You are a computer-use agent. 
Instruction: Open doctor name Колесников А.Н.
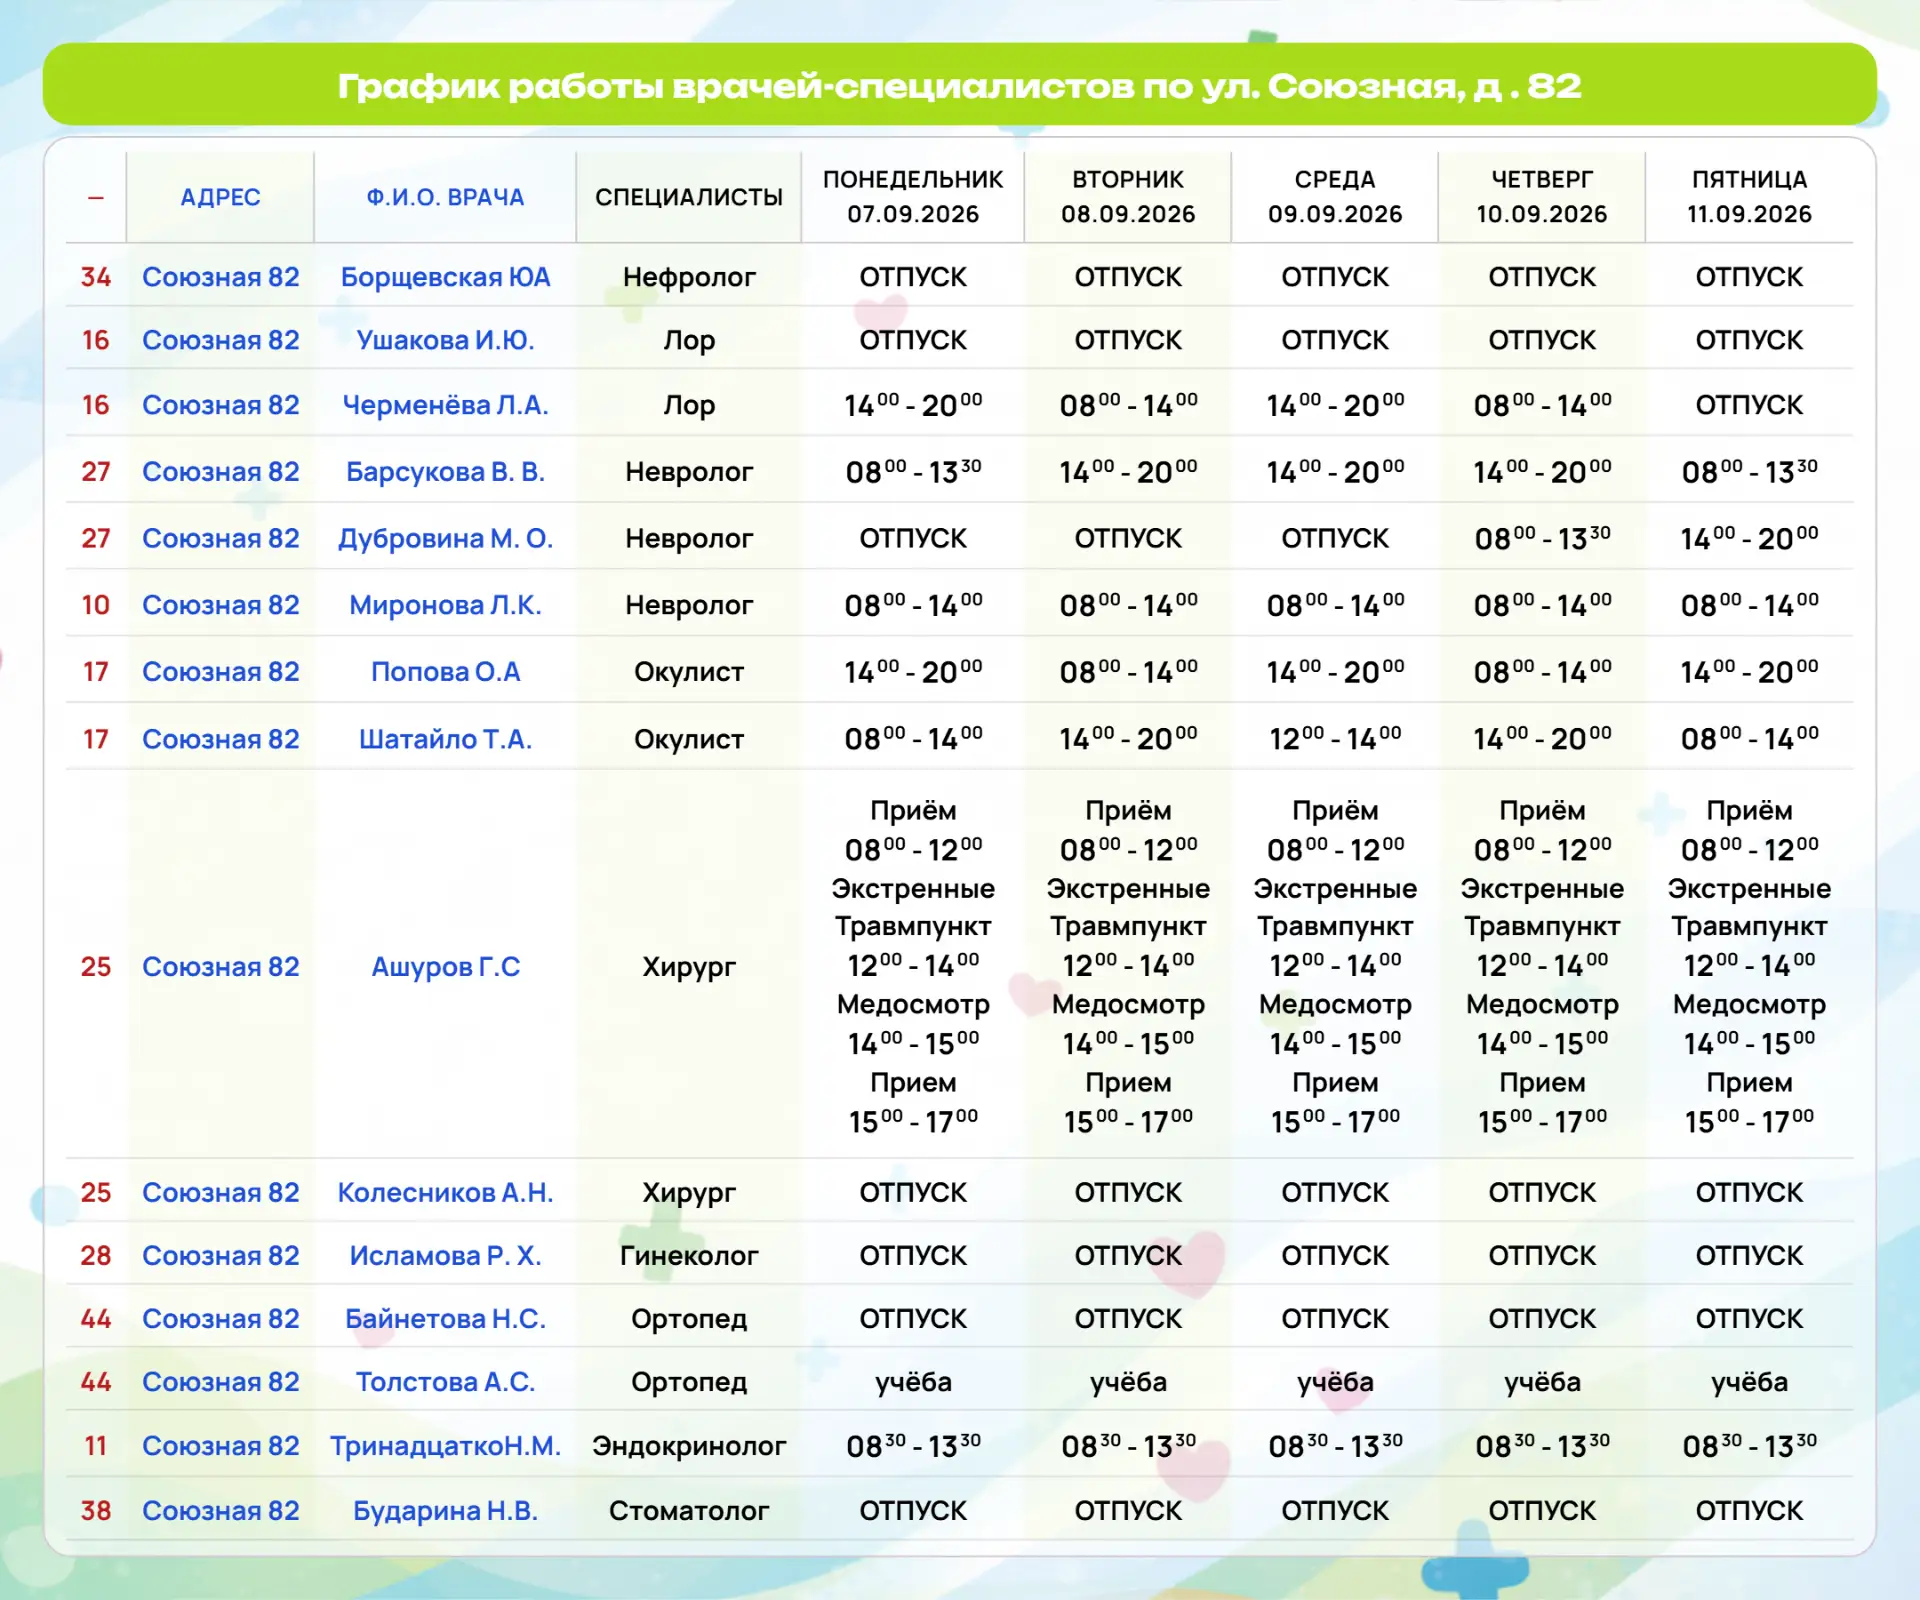[x=445, y=1192]
